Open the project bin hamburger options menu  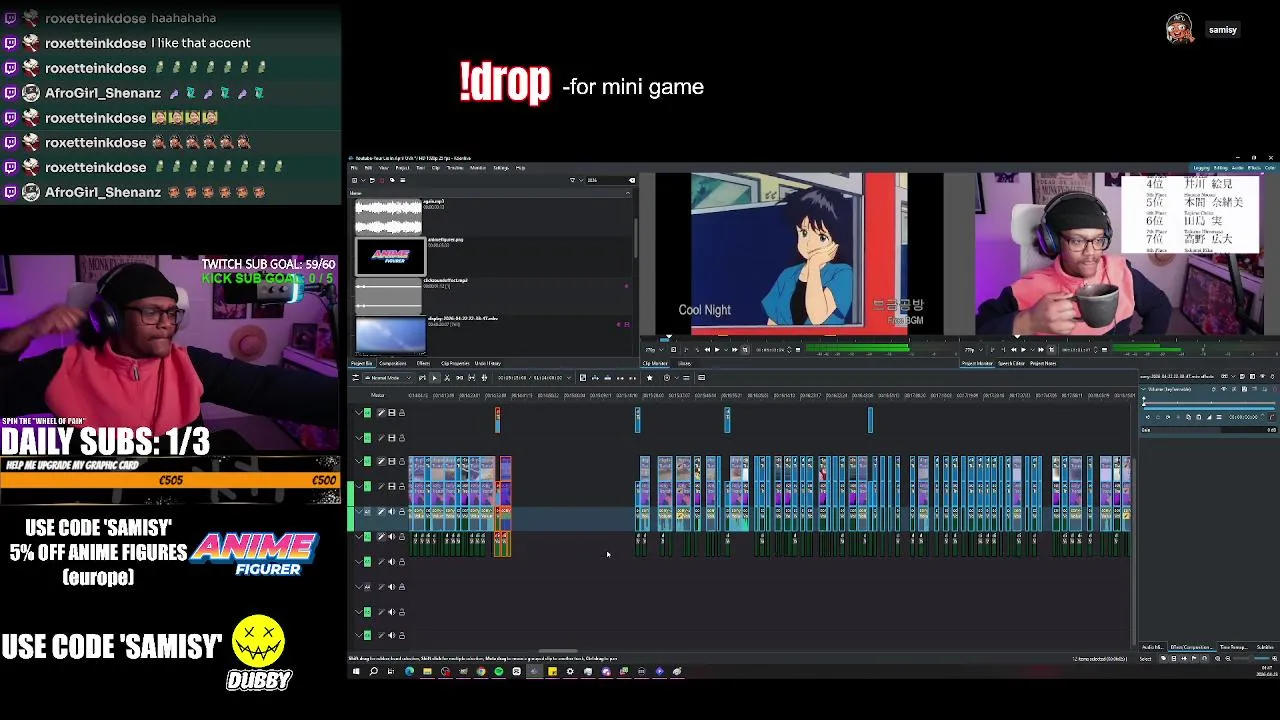pyautogui.click(x=403, y=180)
